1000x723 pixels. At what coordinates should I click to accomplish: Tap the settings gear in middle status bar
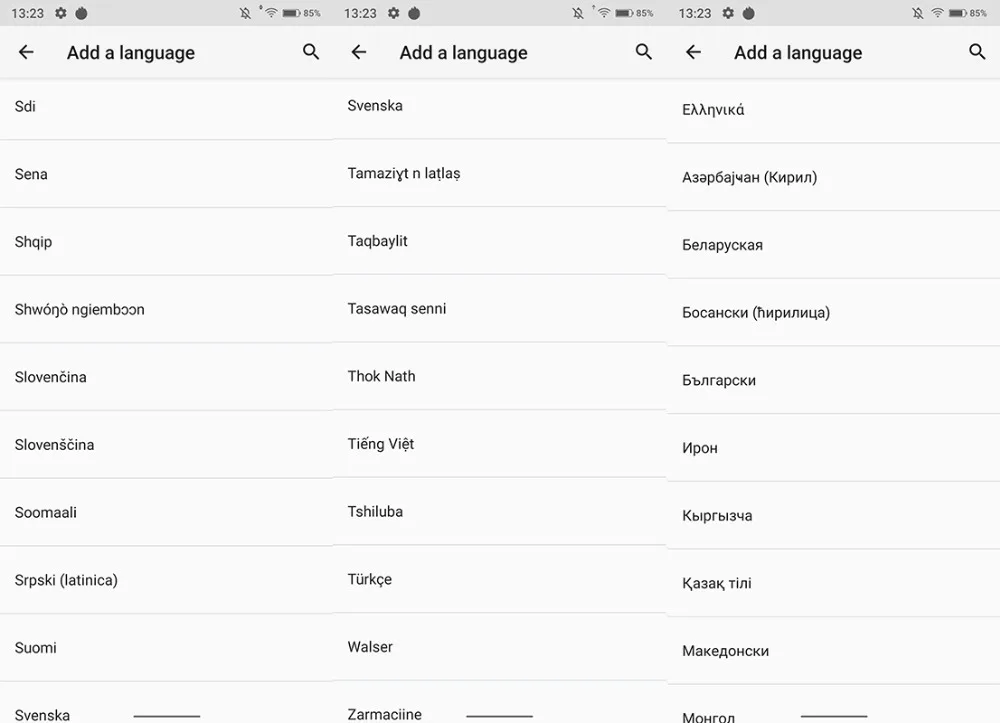coord(393,13)
